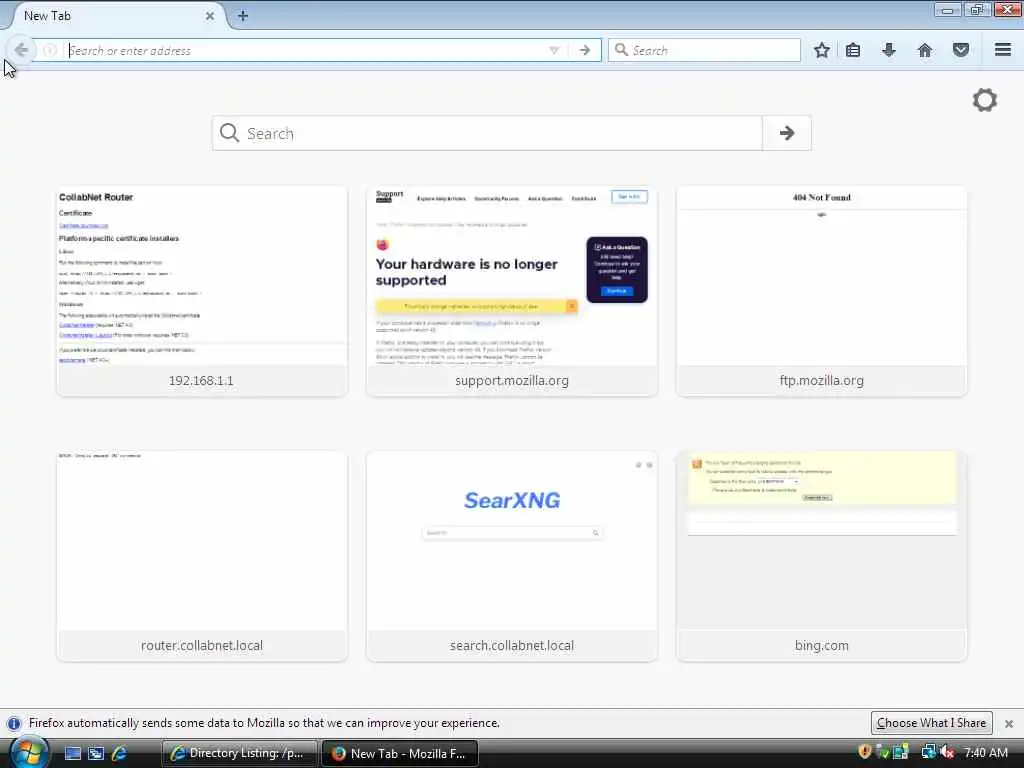Open the Downloads arrow icon
The height and width of the screenshot is (768, 1024).
pyautogui.click(x=889, y=50)
